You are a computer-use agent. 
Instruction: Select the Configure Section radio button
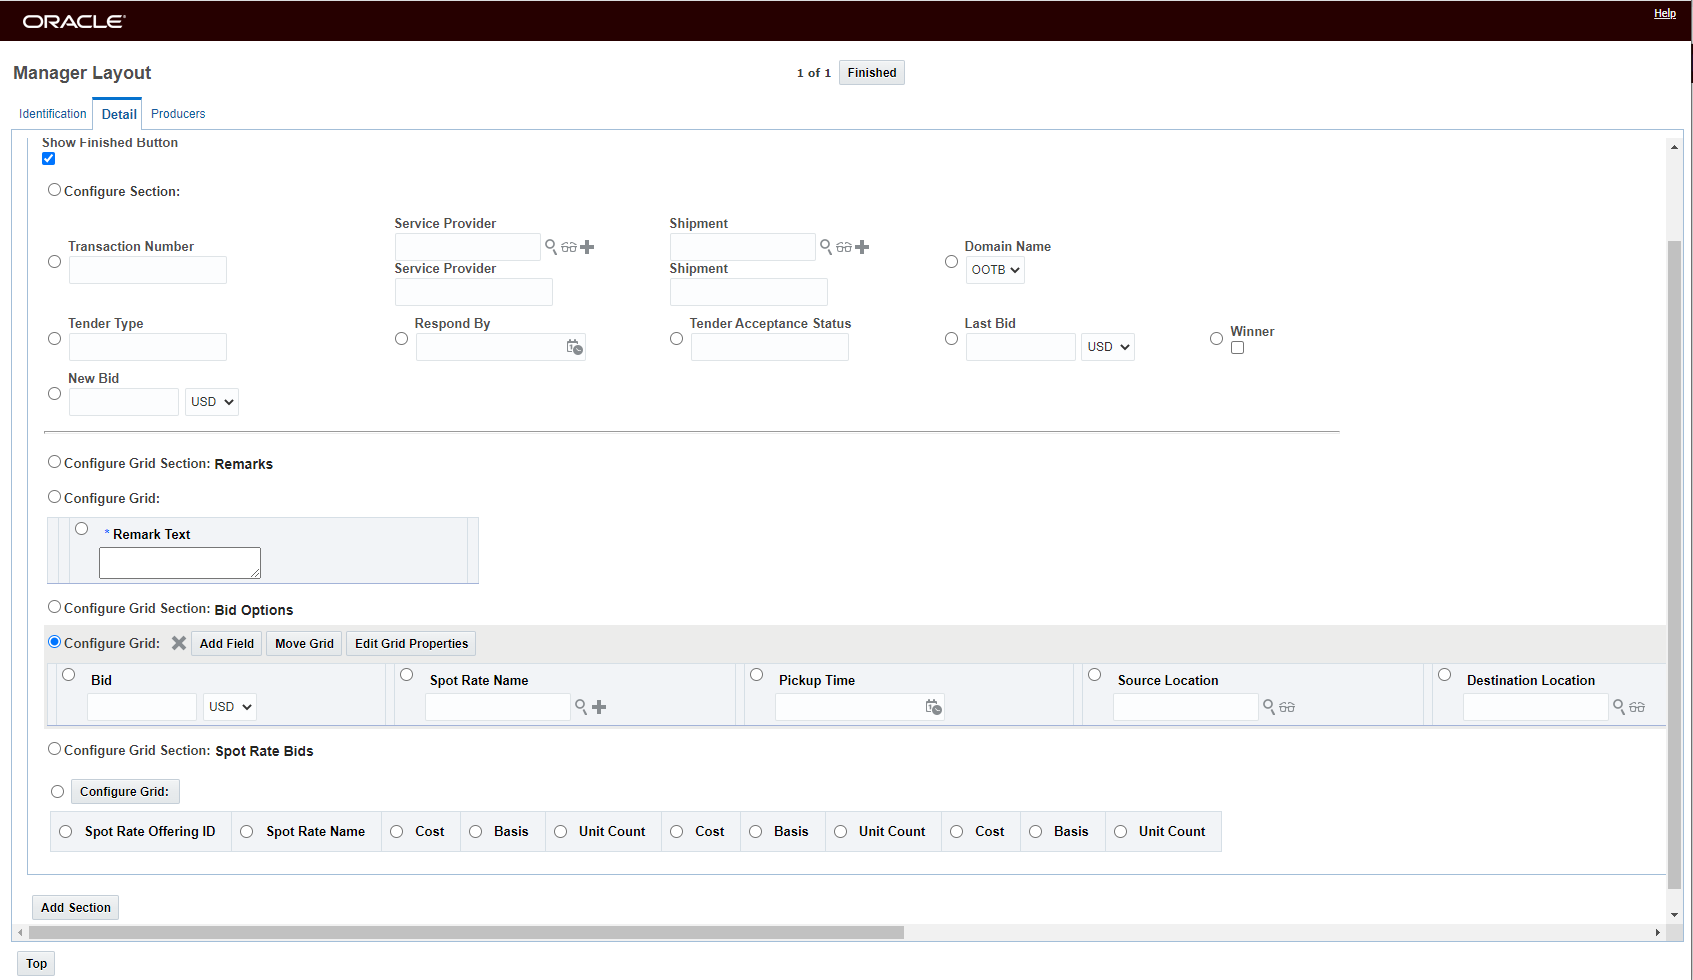[55, 190]
